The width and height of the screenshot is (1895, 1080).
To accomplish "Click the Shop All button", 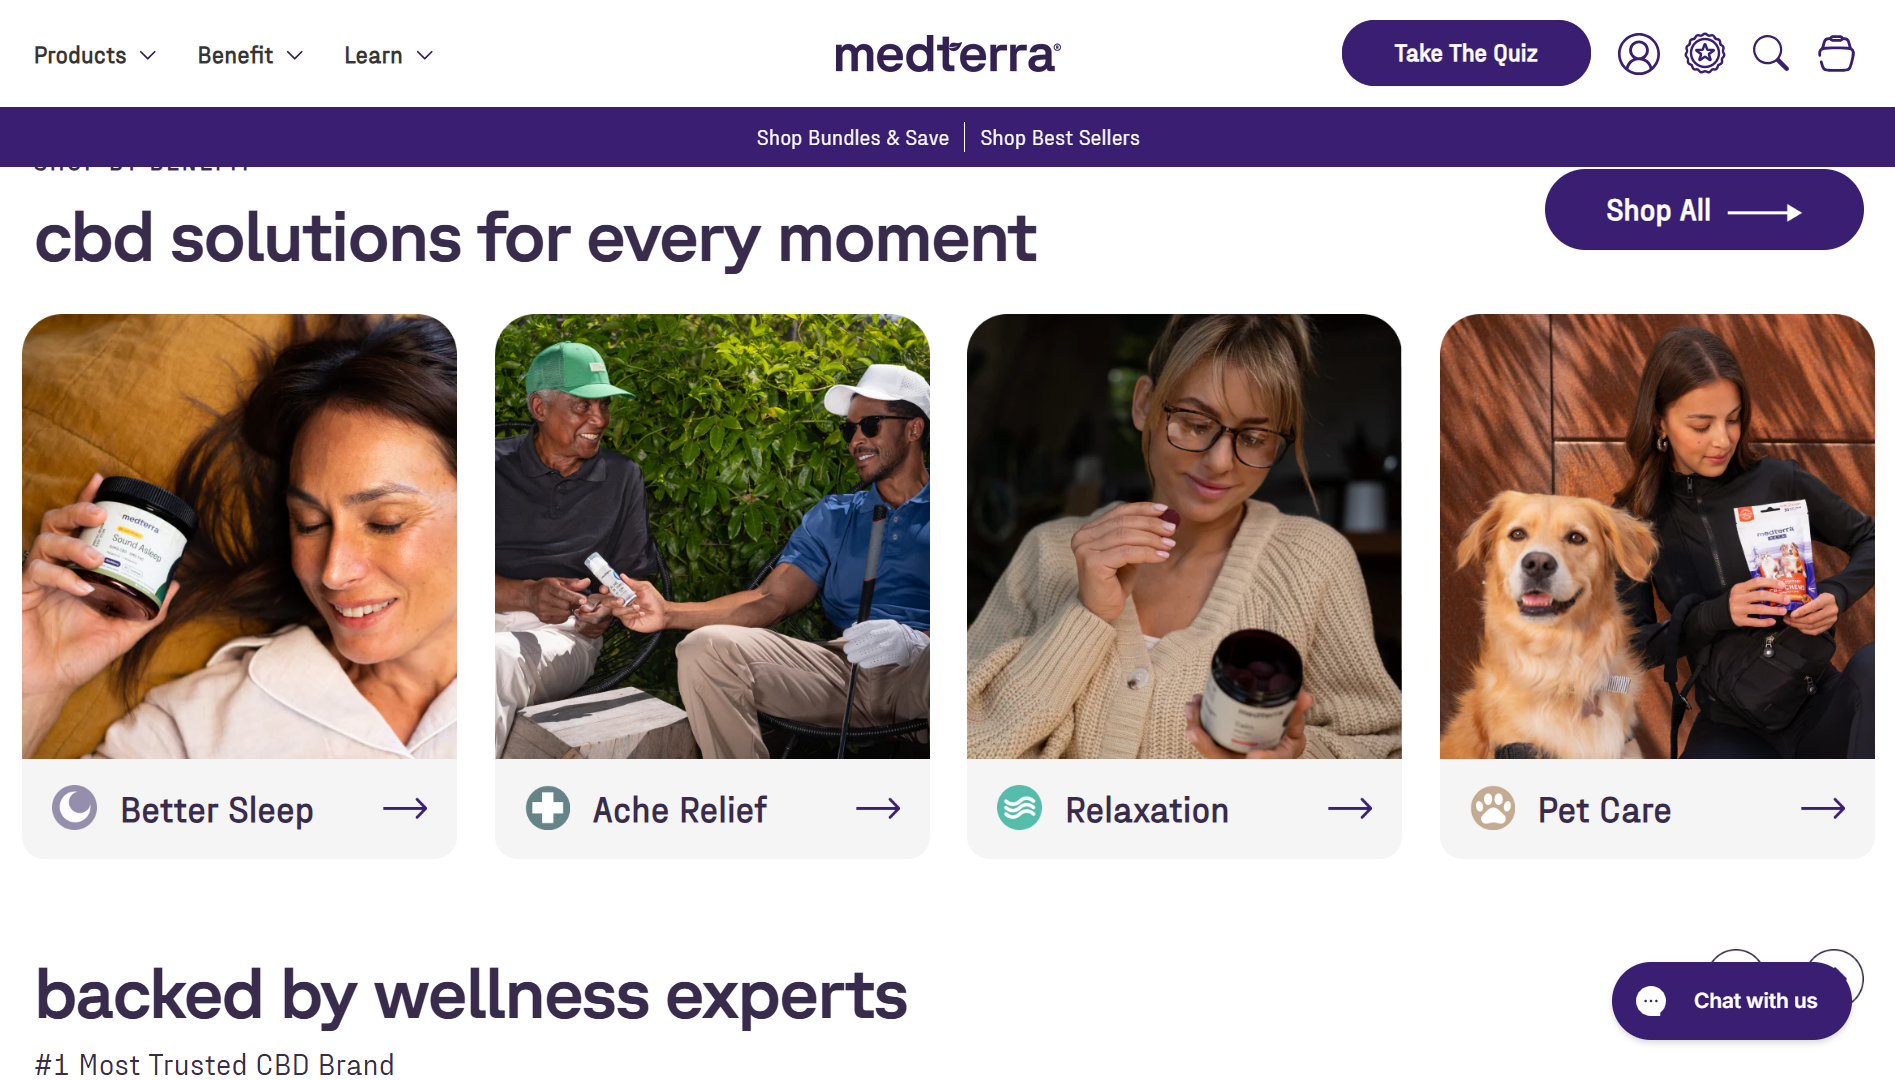I will click(1703, 209).
